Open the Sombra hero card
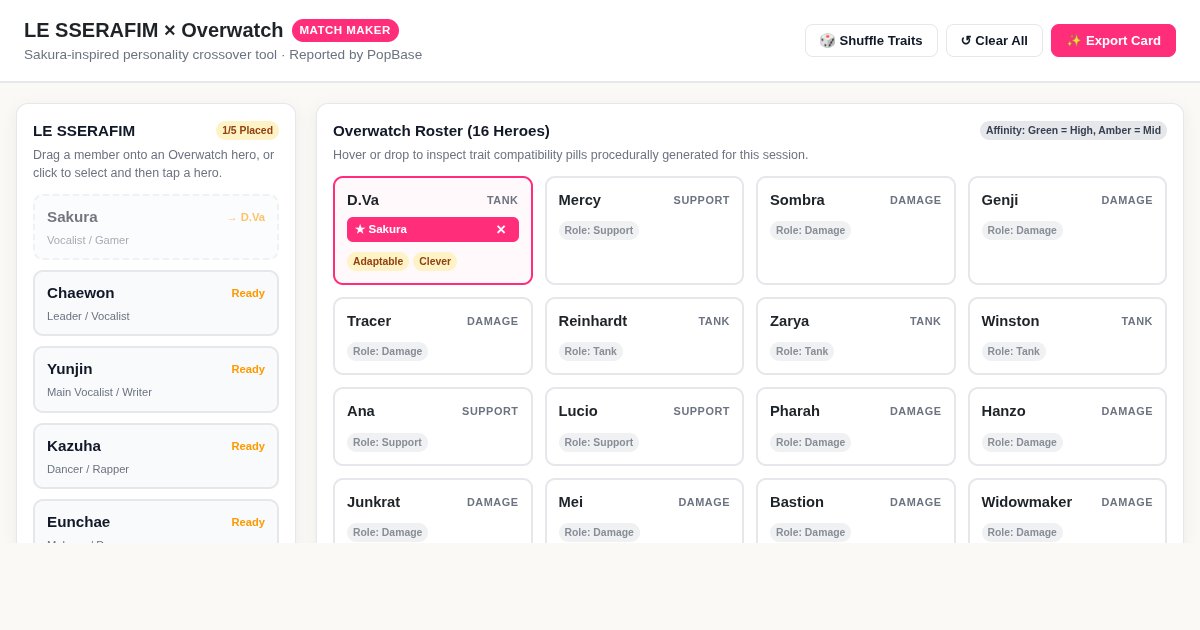Viewport: 1200px width, 630px height. 856,231
